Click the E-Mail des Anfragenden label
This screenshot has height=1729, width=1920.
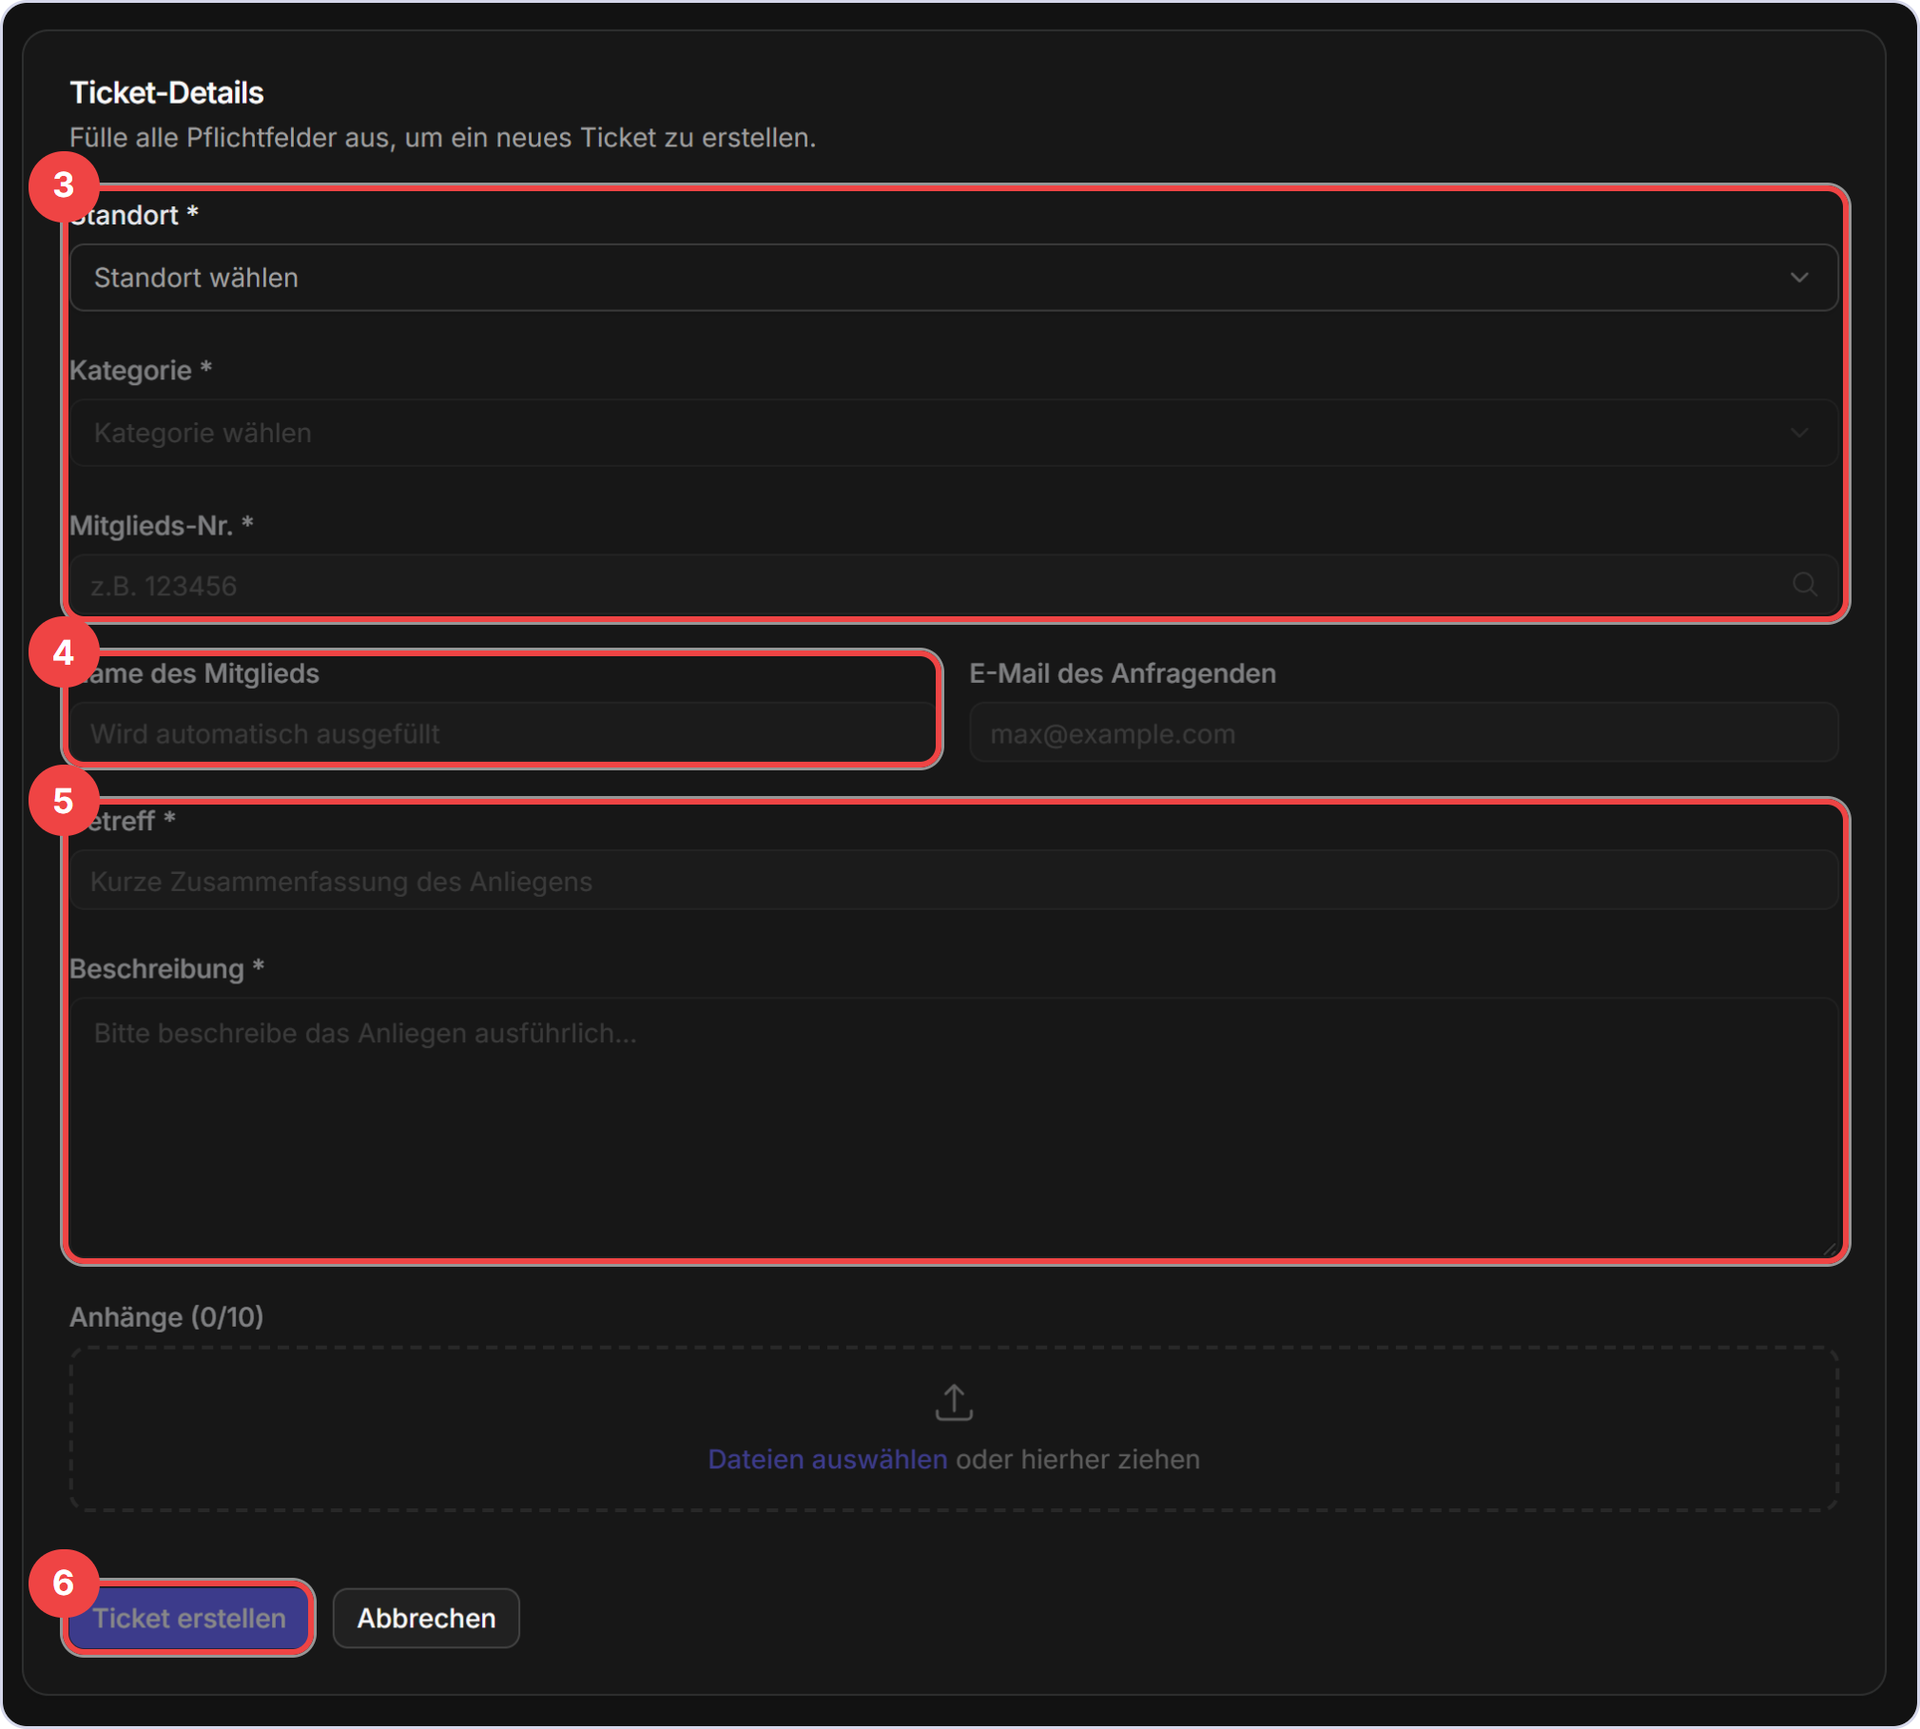[1122, 673]
